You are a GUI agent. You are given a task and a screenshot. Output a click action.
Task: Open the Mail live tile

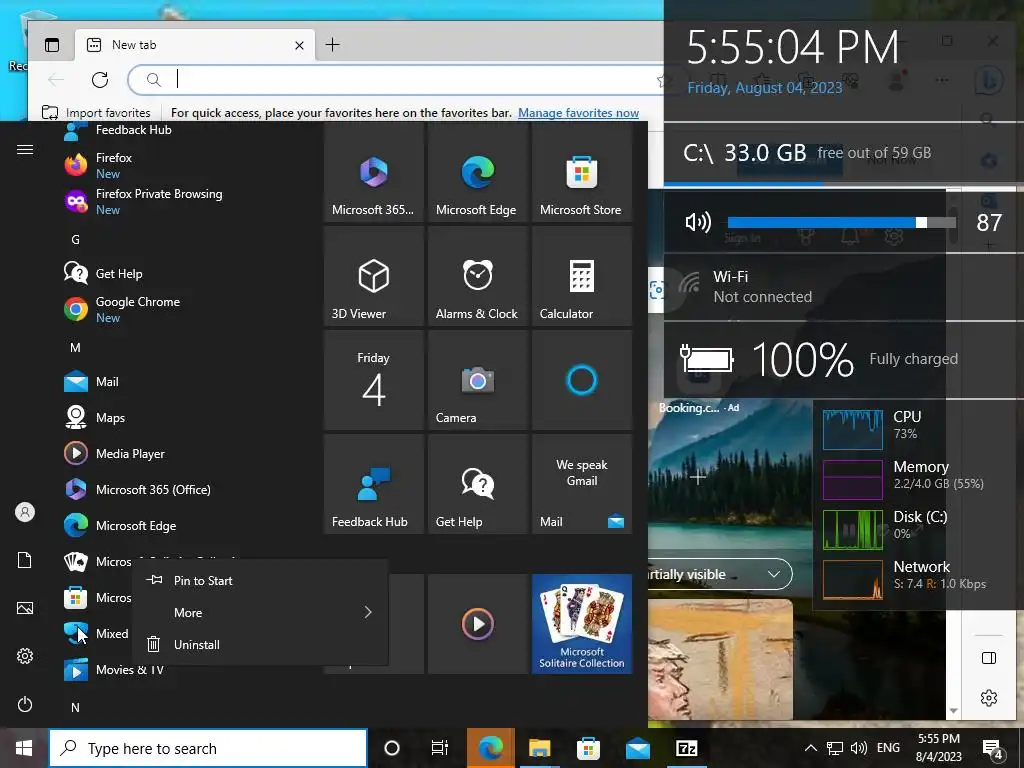[582, 484]
